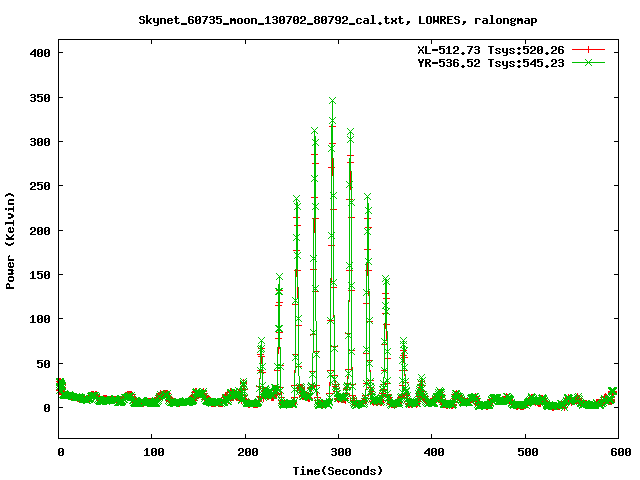Click the 400 tick label on time axis
Viewport: 640px width, 480px height.
(434, 452)
